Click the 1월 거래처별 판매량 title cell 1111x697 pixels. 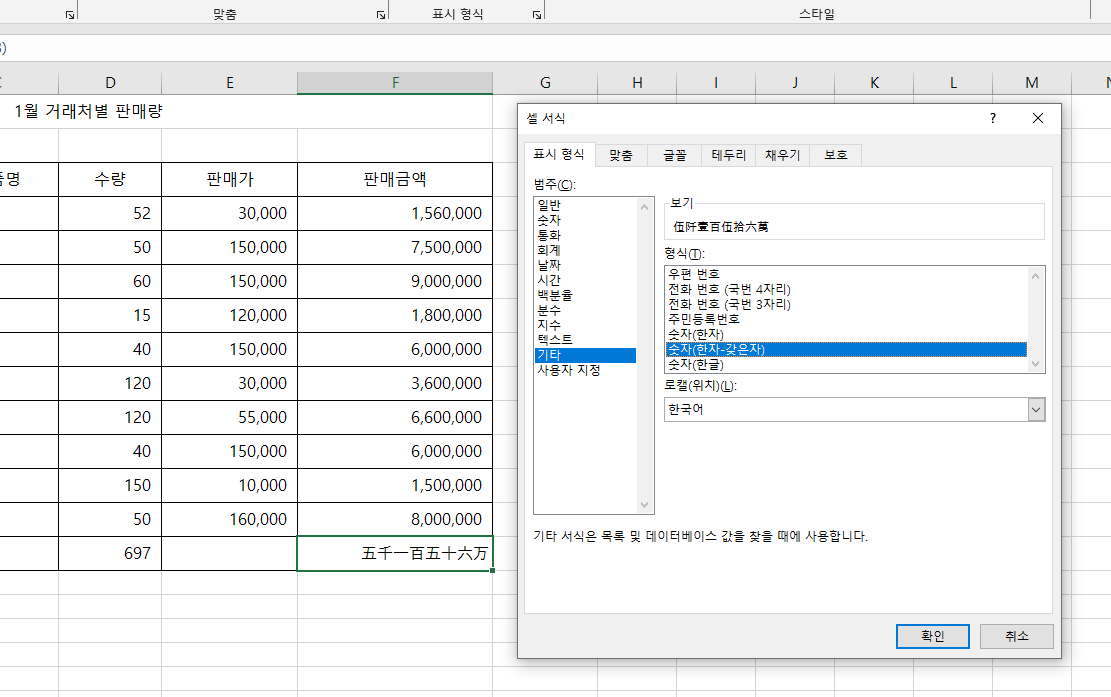click(x=89, y=111)
